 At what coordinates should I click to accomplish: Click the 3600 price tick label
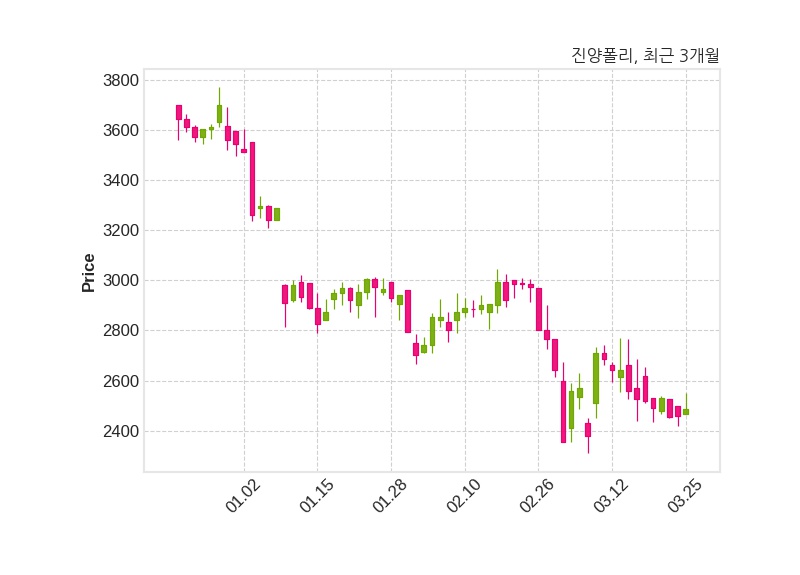pos(121,130)
